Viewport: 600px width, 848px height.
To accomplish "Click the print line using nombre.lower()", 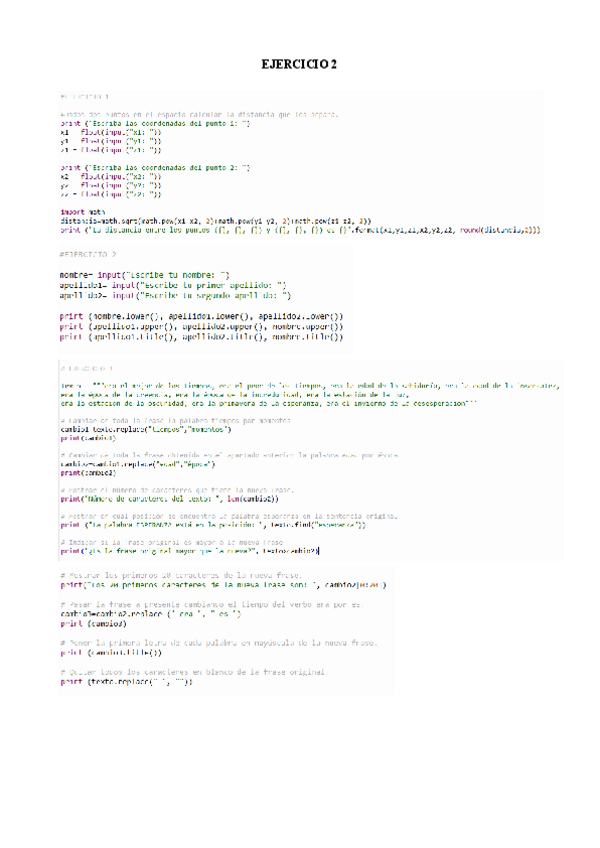I will 200,317.
